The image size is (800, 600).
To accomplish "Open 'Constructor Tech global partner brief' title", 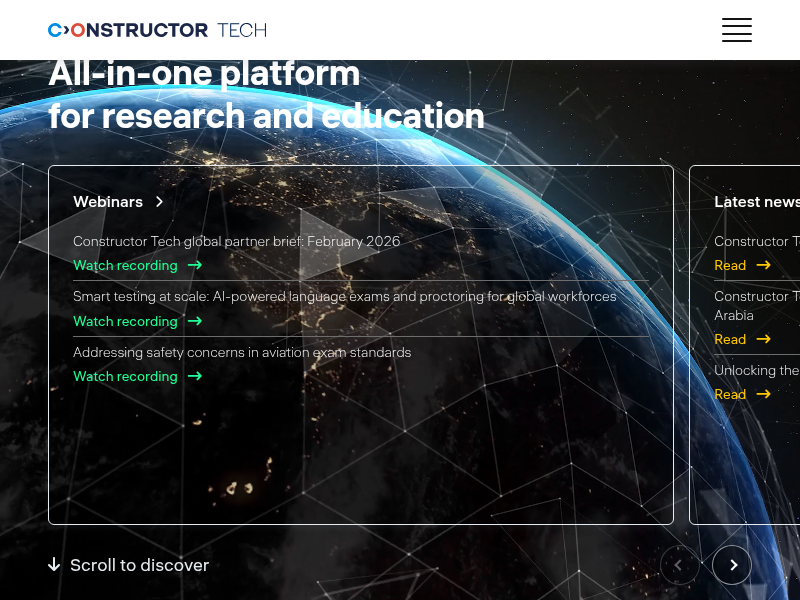I will (x=236, y=241).
